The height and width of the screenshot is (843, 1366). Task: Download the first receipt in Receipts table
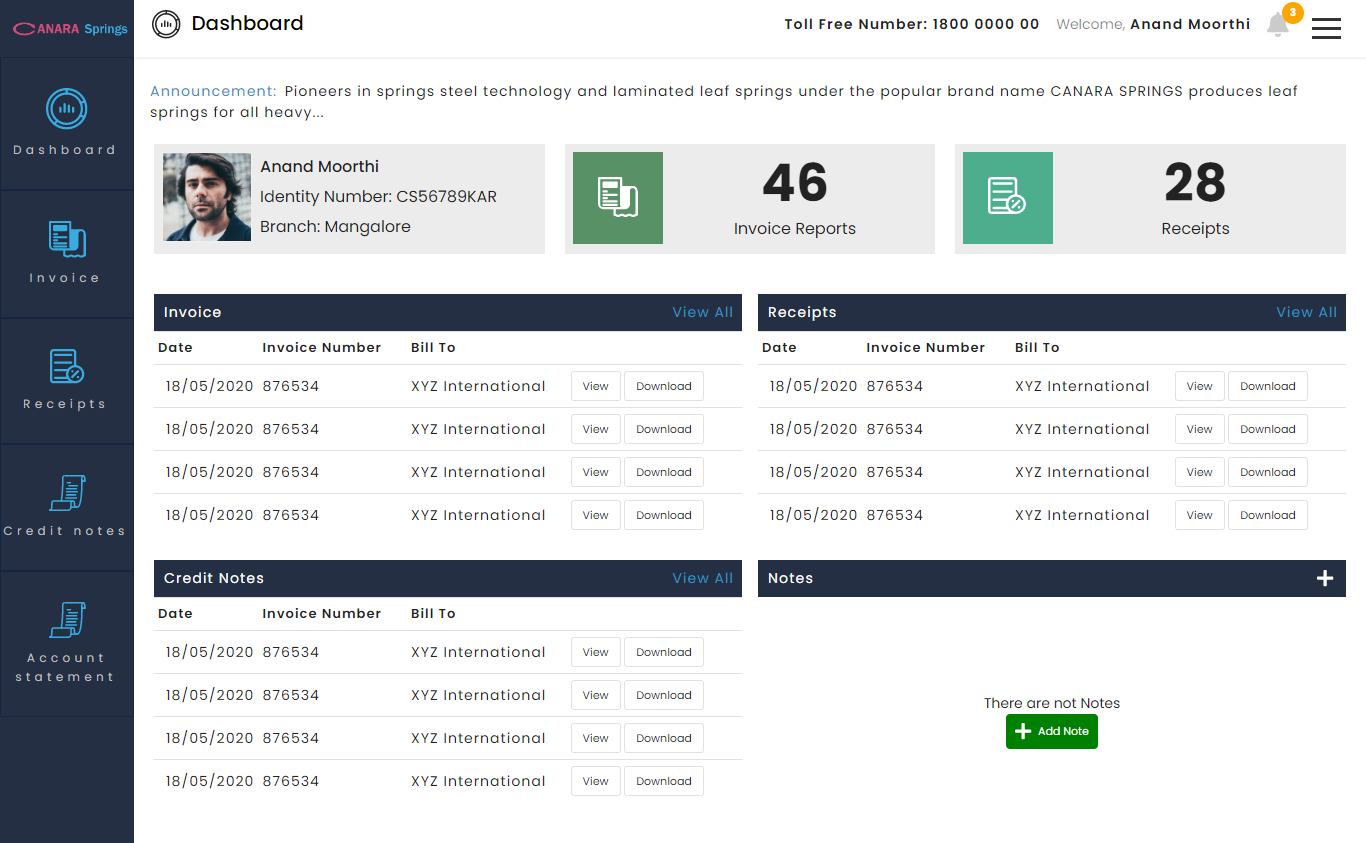point(1267,386)
